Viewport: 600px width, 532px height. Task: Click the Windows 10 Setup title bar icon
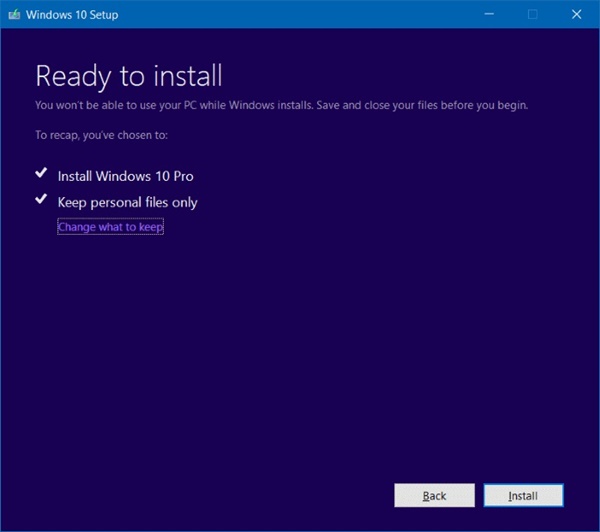[15, 14]
